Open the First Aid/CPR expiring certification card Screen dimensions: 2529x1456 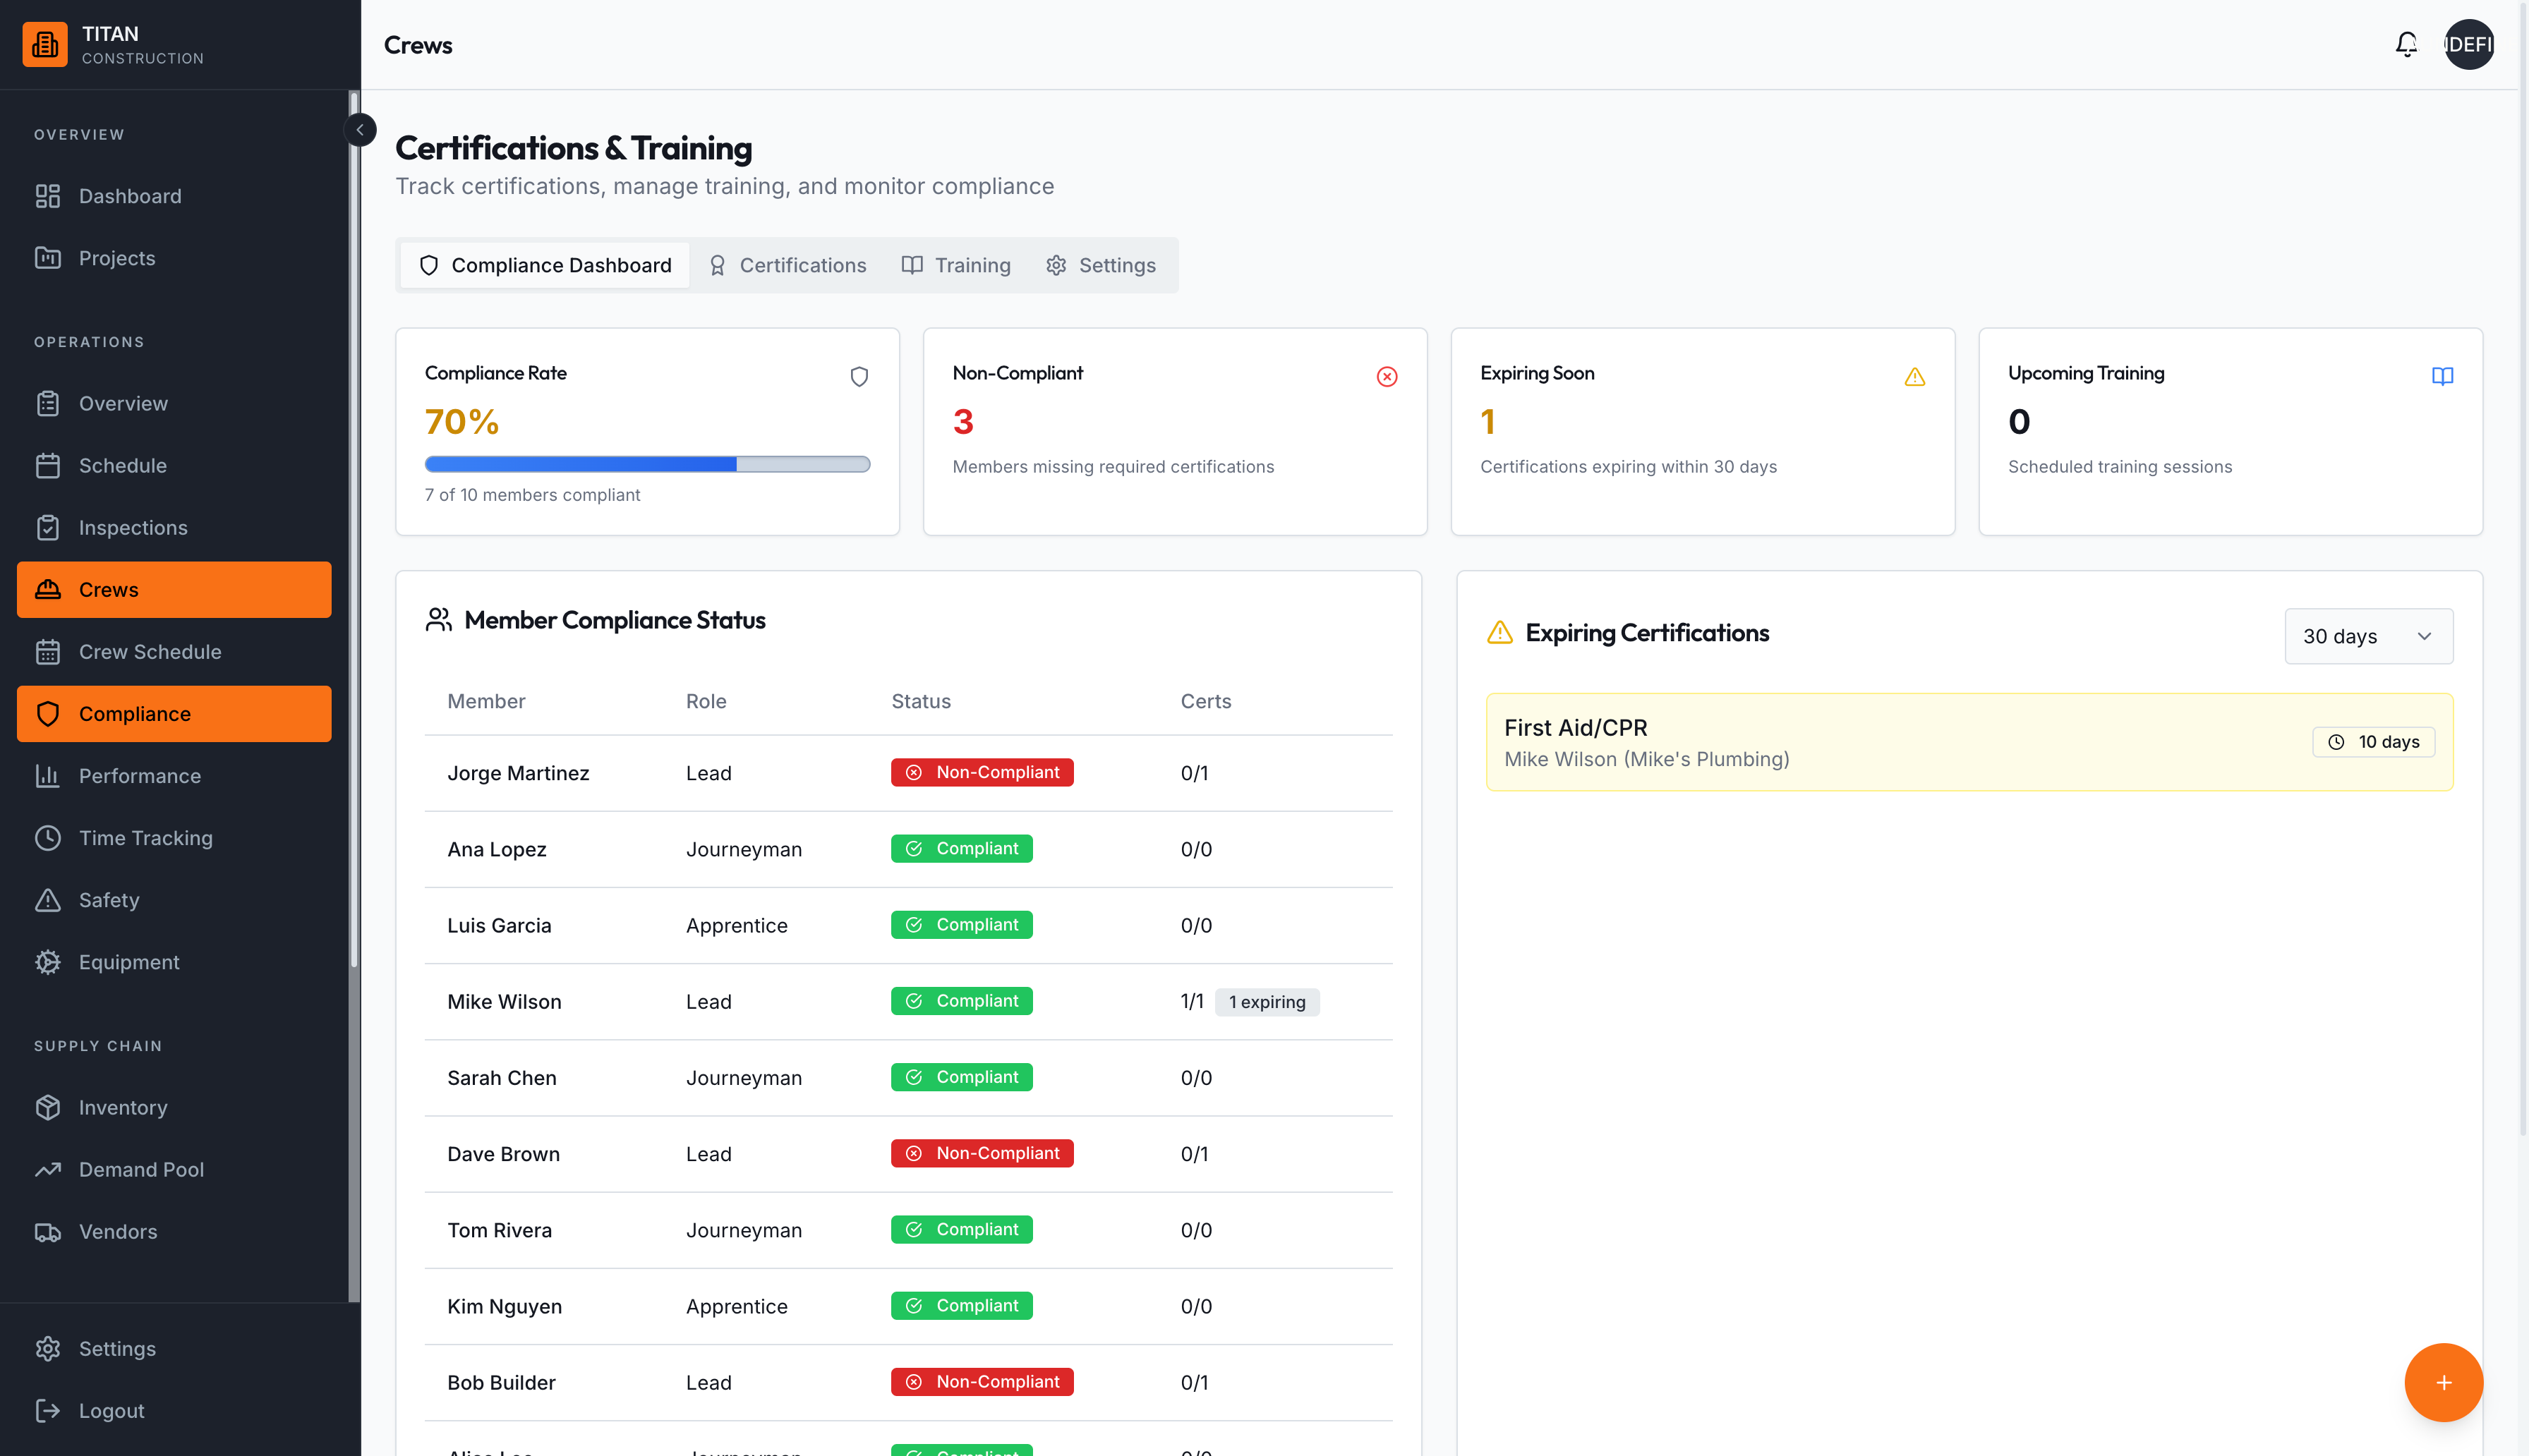1969,742
